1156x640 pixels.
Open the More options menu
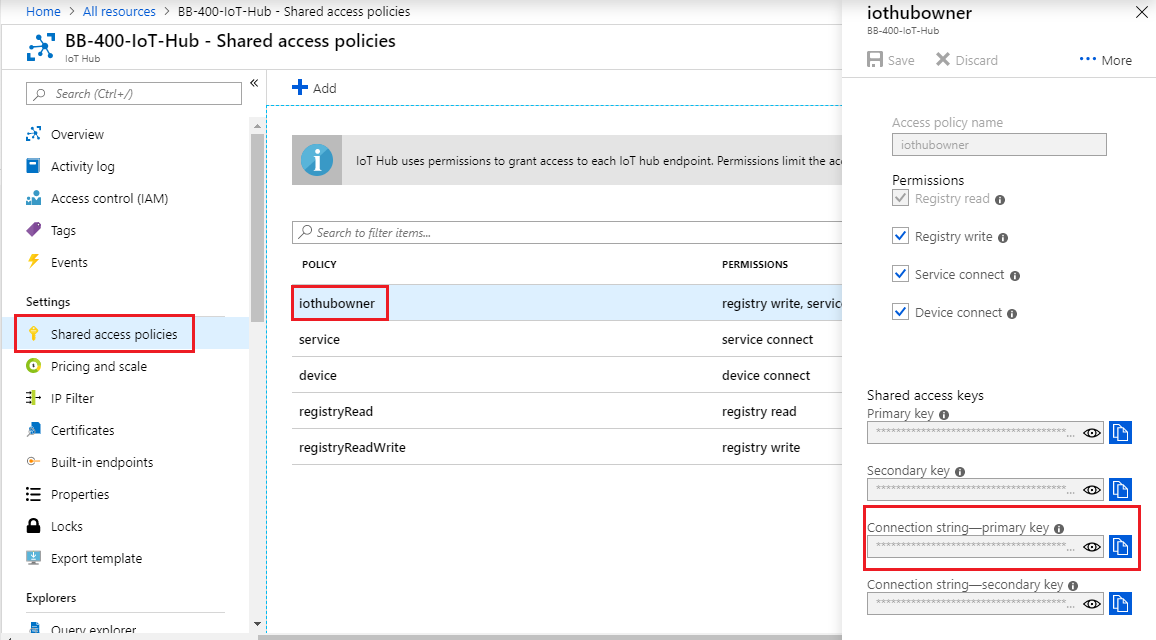point(1105,60)
